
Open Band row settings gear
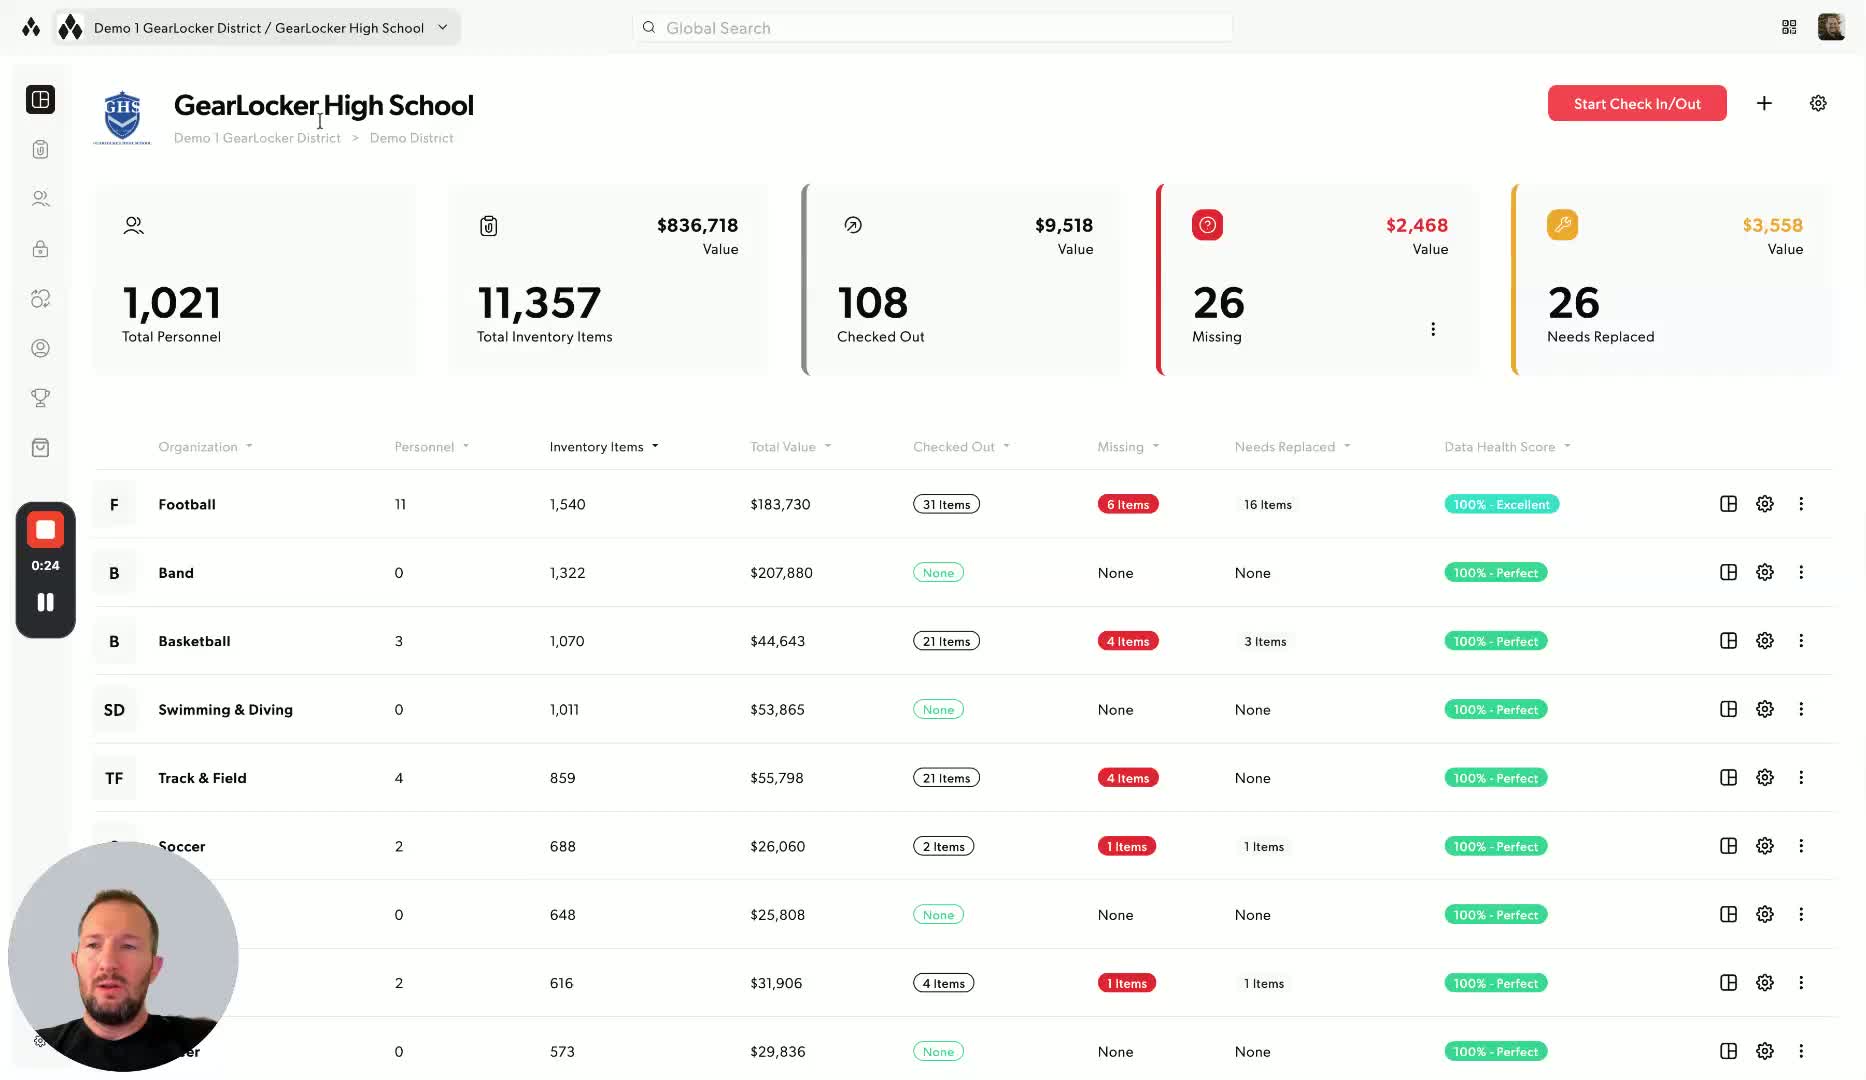coord(1765,572)
